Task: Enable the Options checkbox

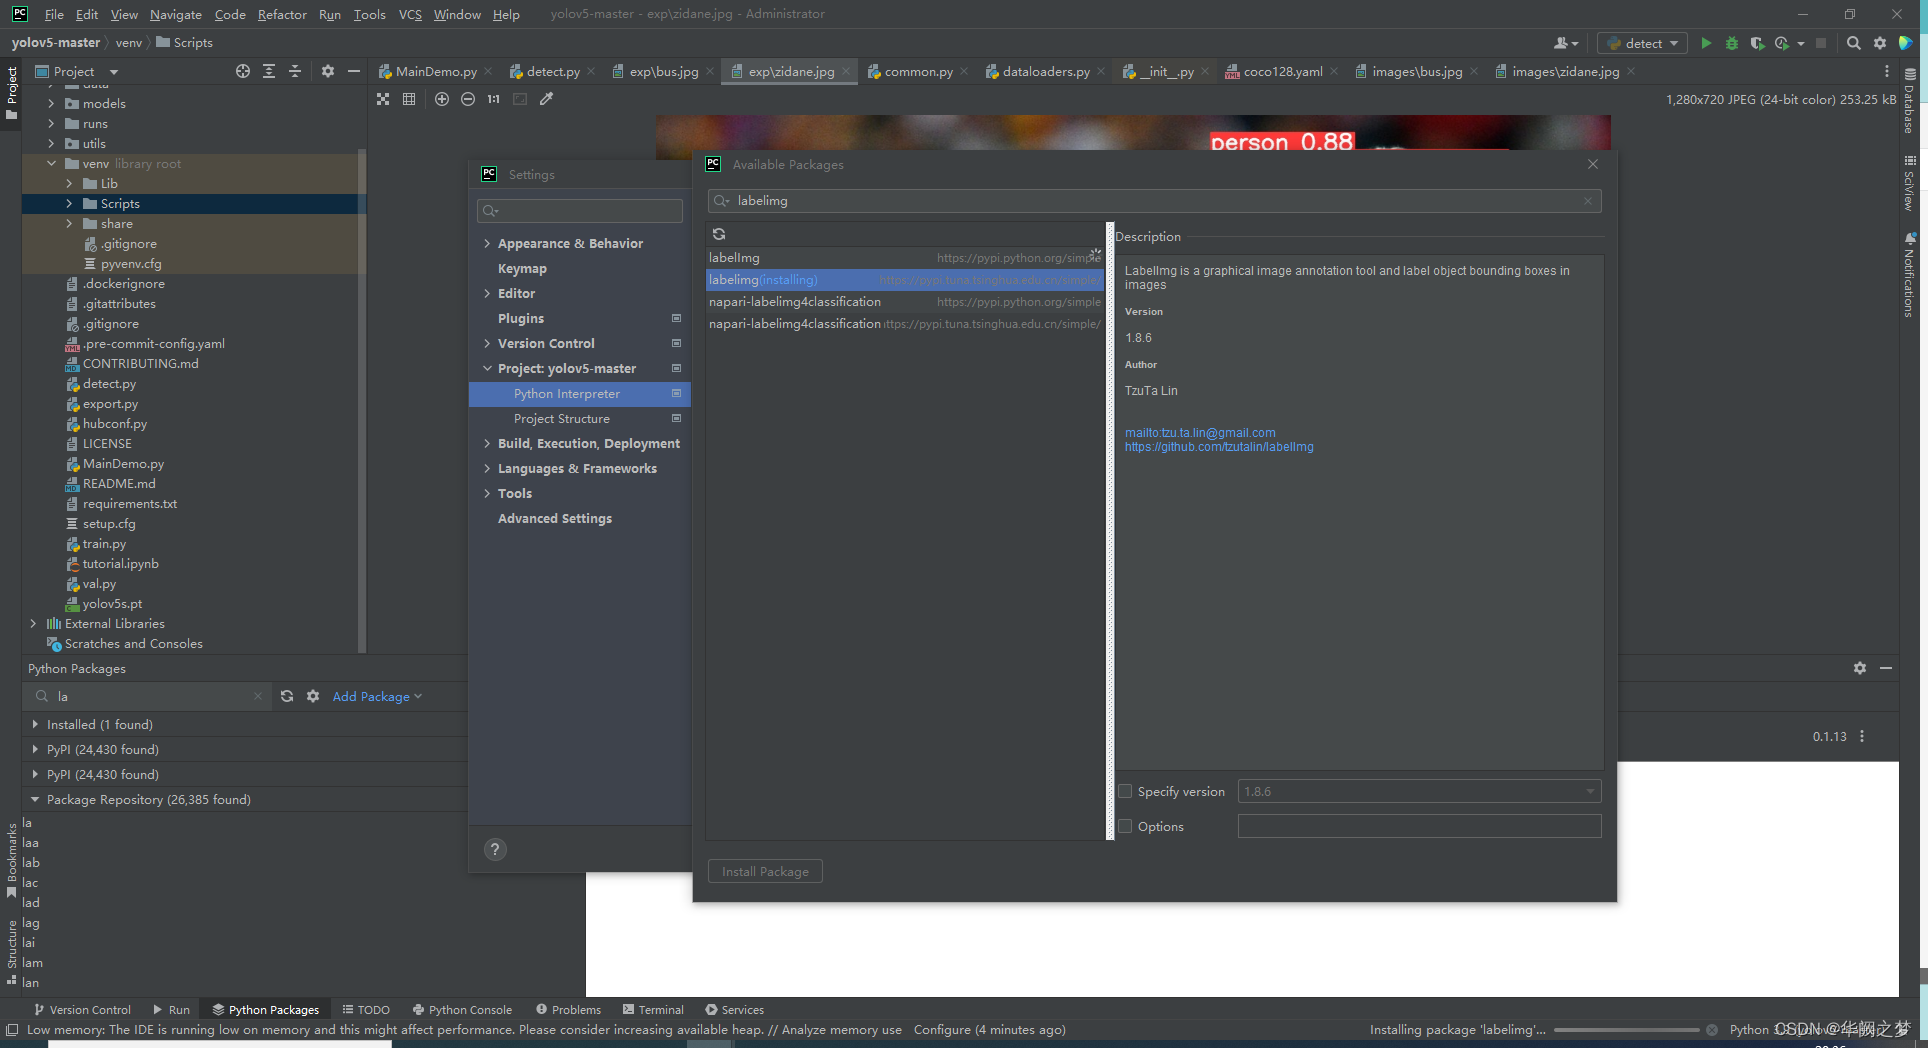Action: coord(1126,826)
